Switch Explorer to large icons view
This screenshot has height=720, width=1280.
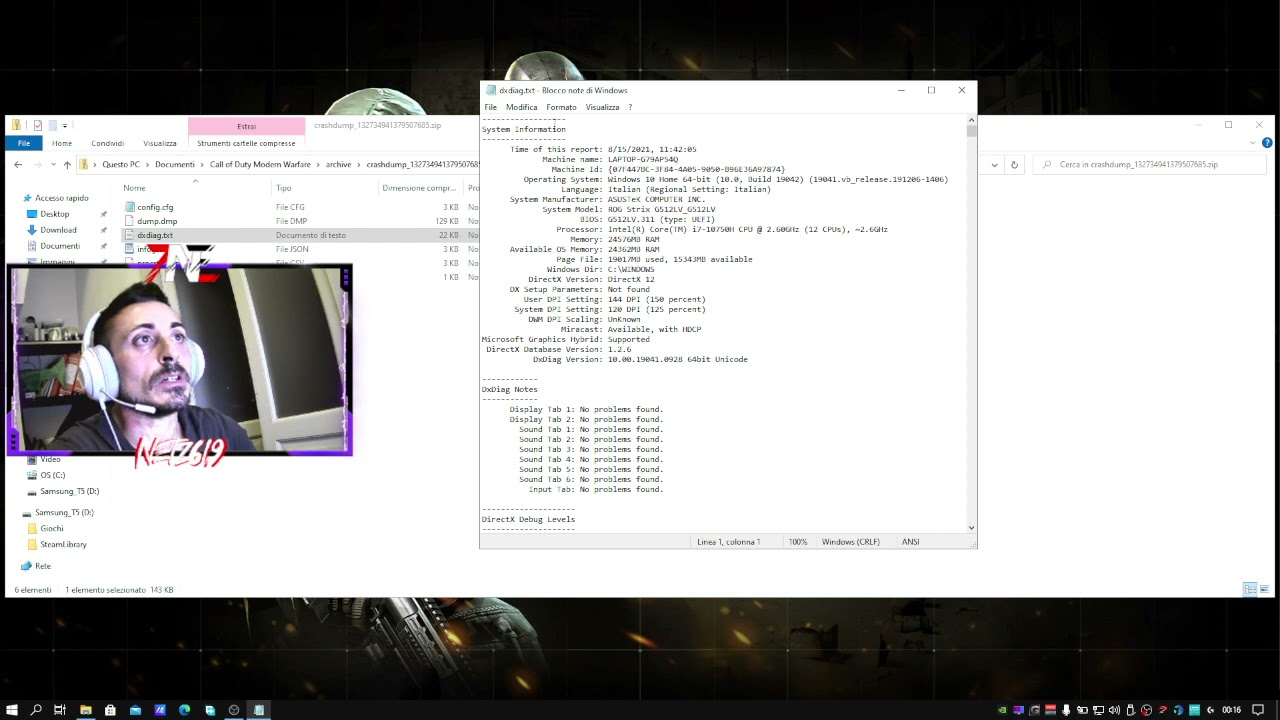(1265, 590)
